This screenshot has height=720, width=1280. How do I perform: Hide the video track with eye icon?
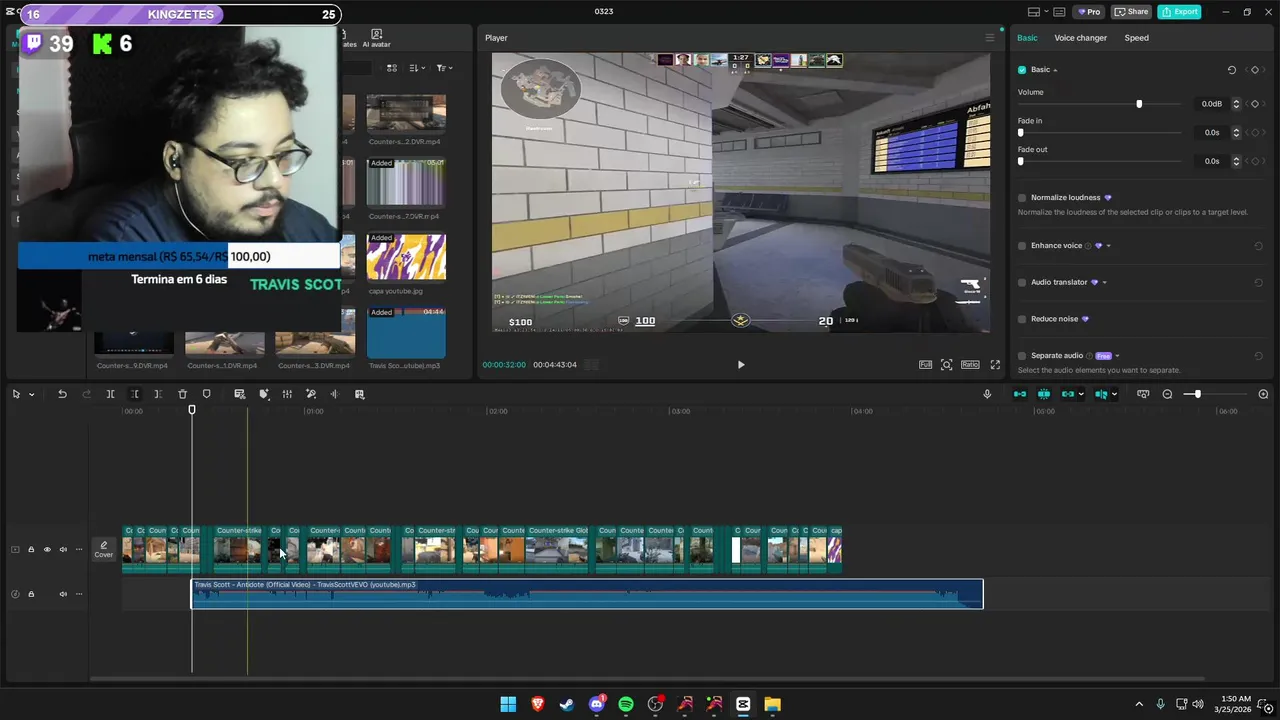tap(47, 549)
